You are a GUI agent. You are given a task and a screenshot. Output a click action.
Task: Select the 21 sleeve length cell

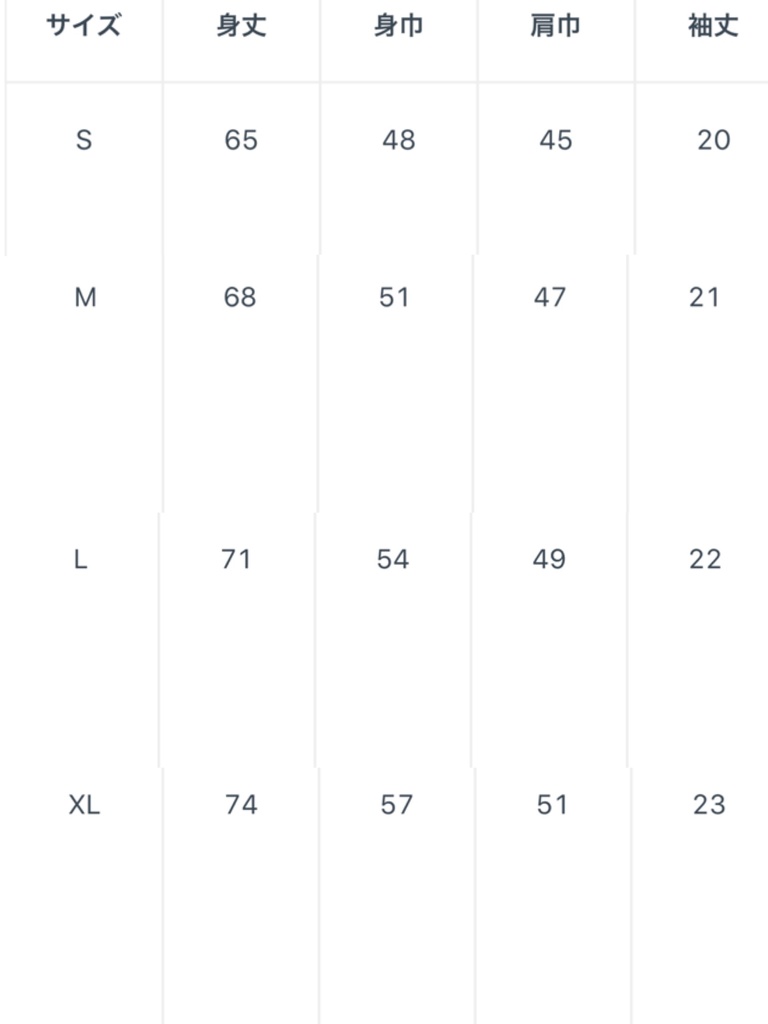coord(704,298)
